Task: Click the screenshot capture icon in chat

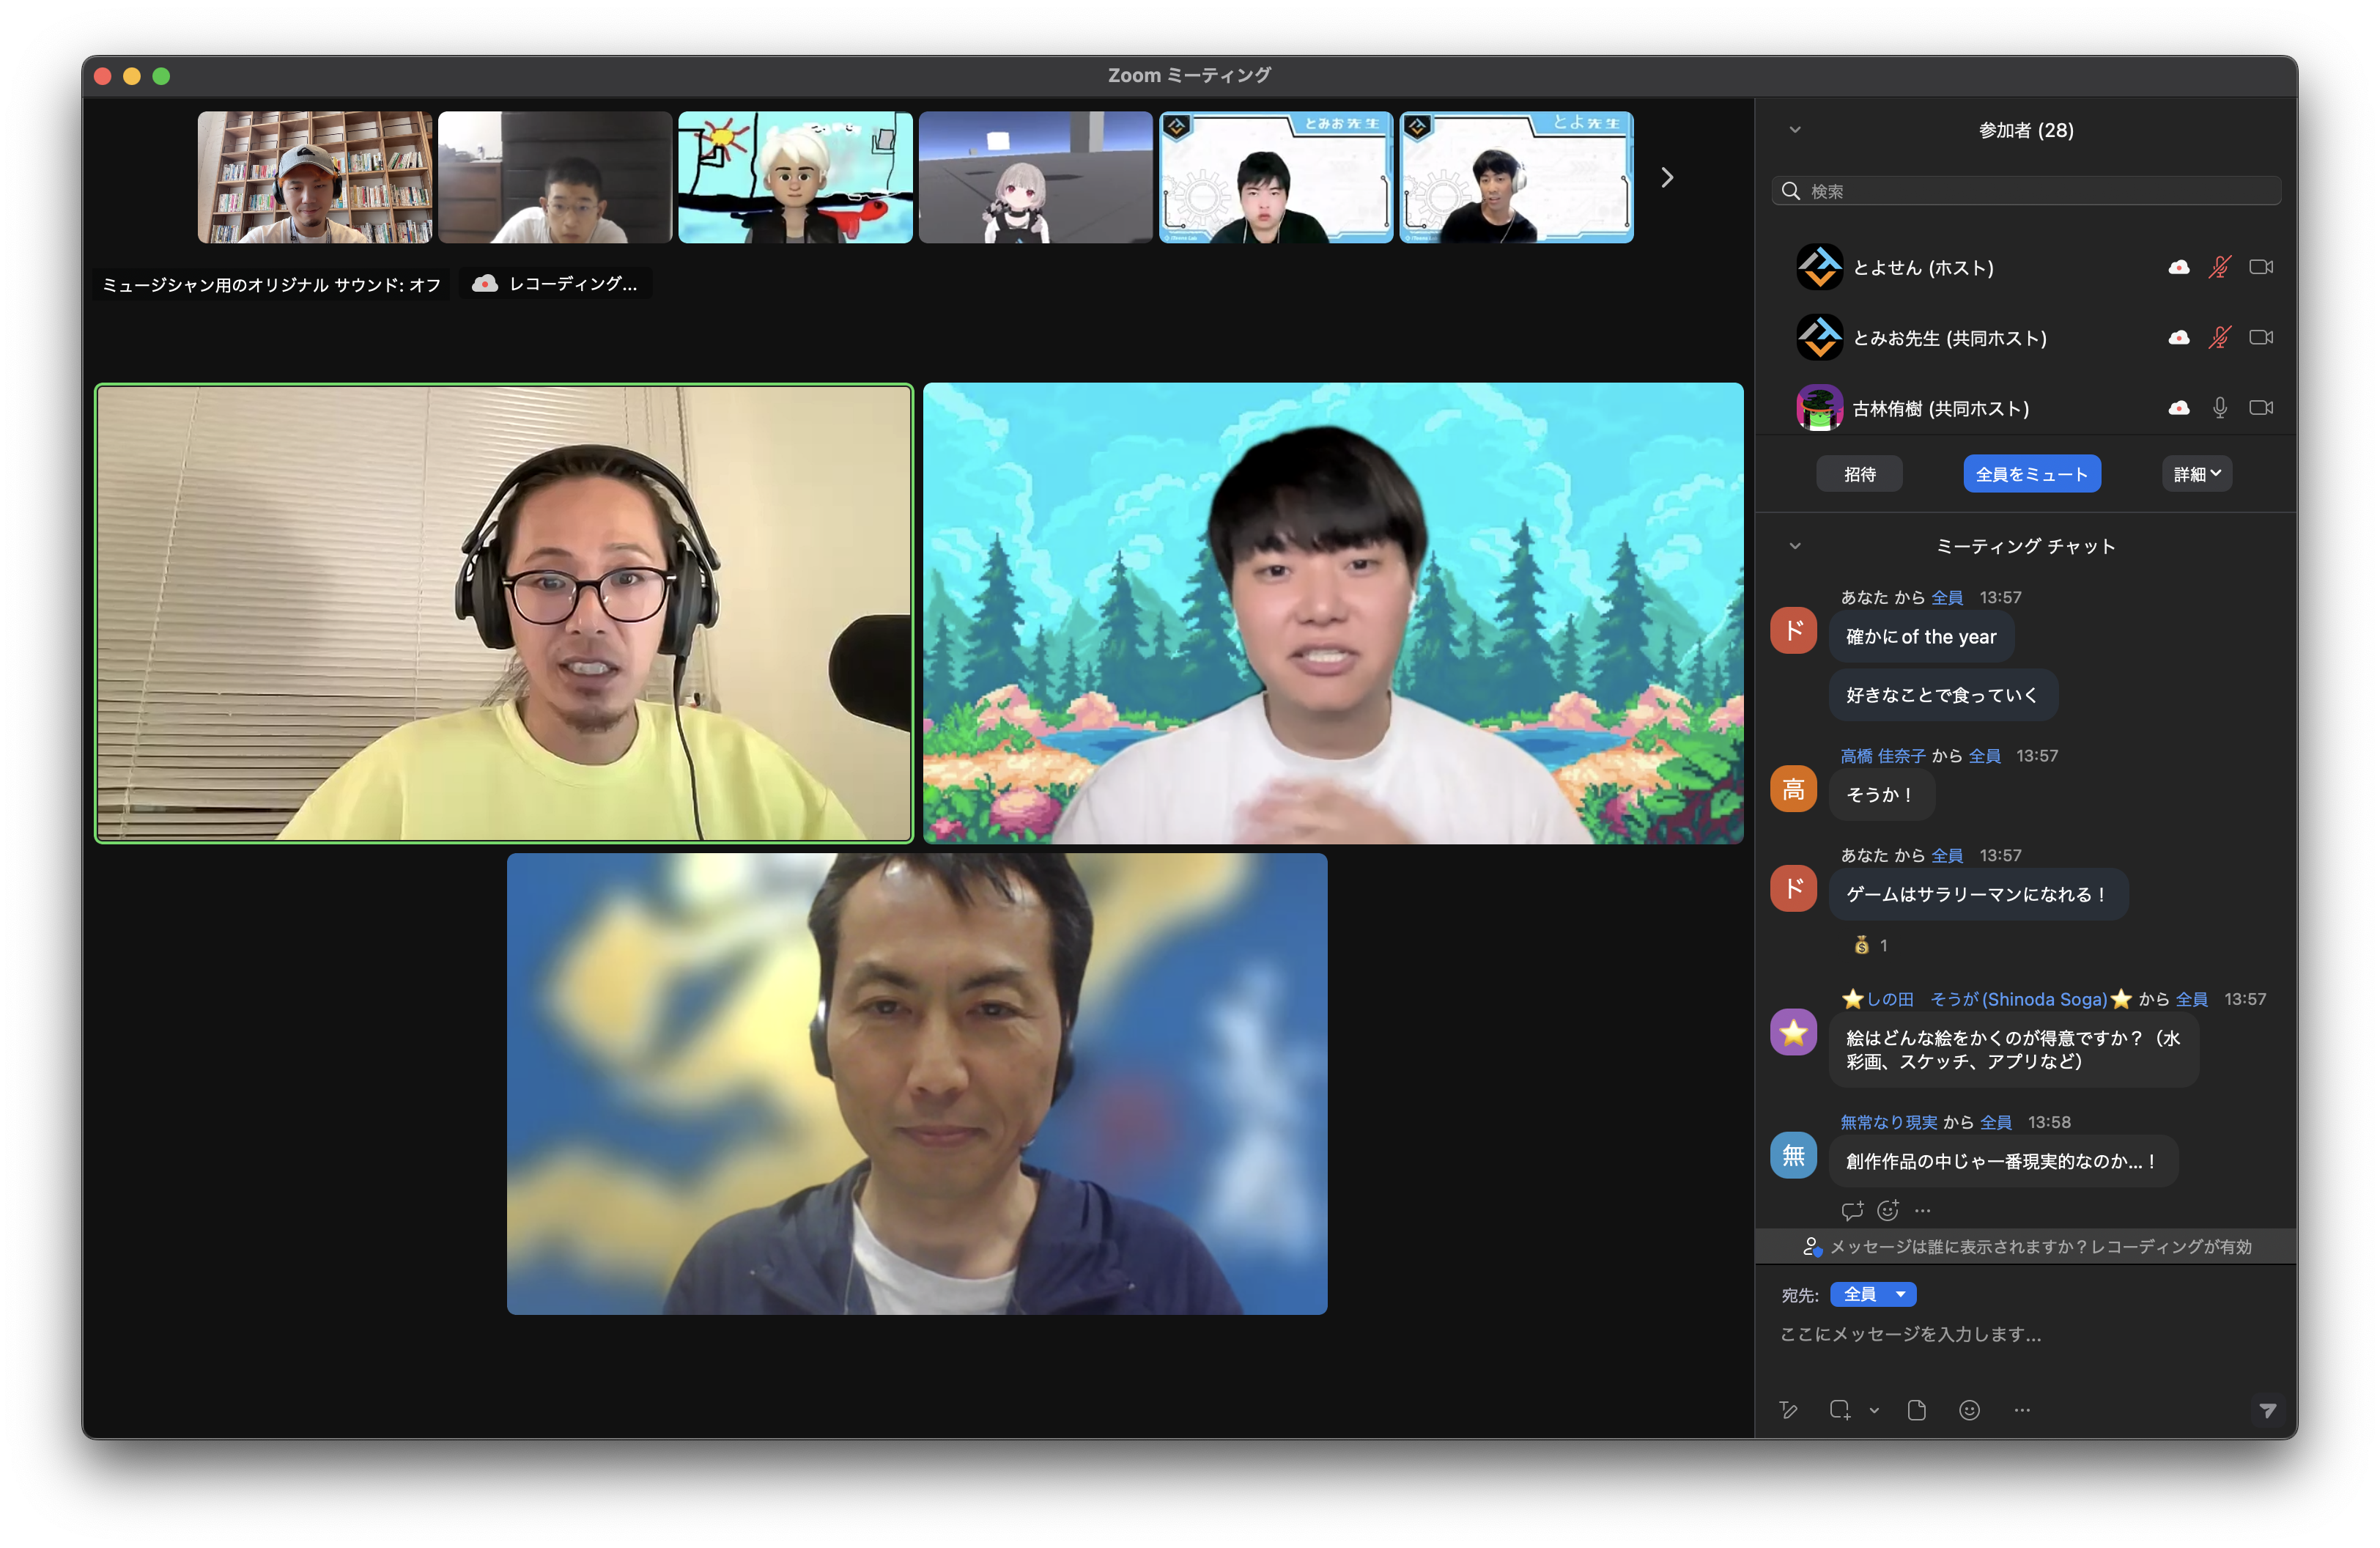Action: [x=1839, y=1410]
